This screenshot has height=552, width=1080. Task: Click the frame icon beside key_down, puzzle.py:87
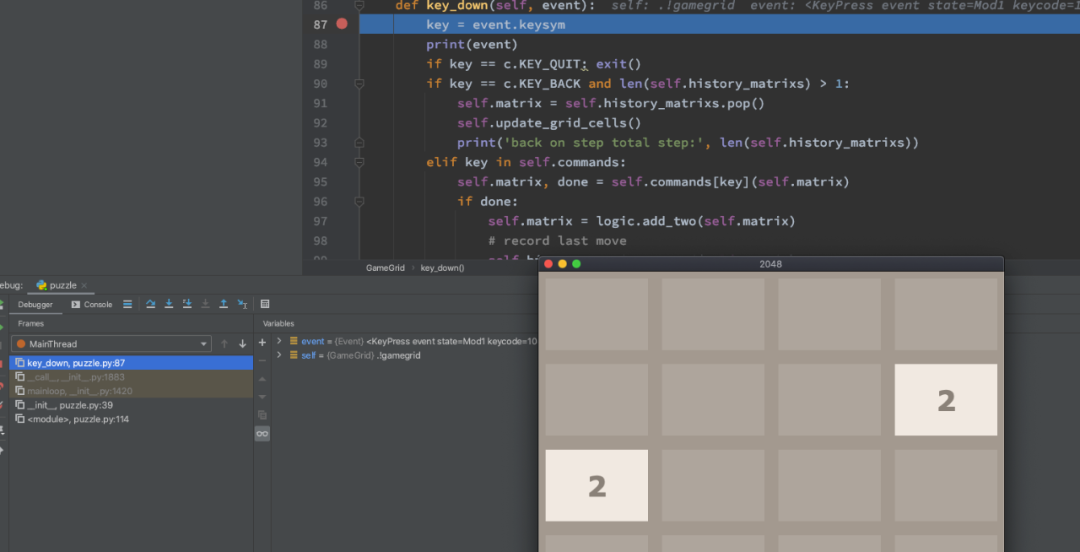tap(20, 362)
